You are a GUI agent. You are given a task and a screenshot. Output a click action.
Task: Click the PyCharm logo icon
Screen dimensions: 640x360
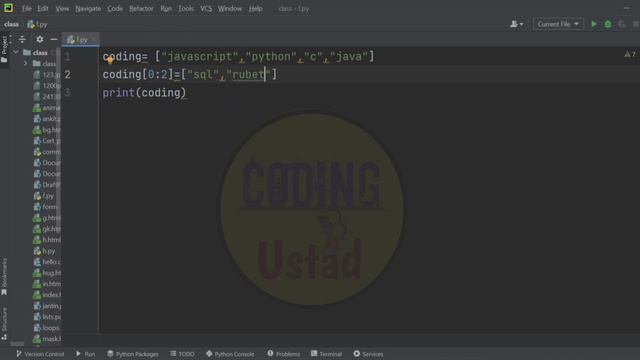pyautogui.click(x=8, y=8)
